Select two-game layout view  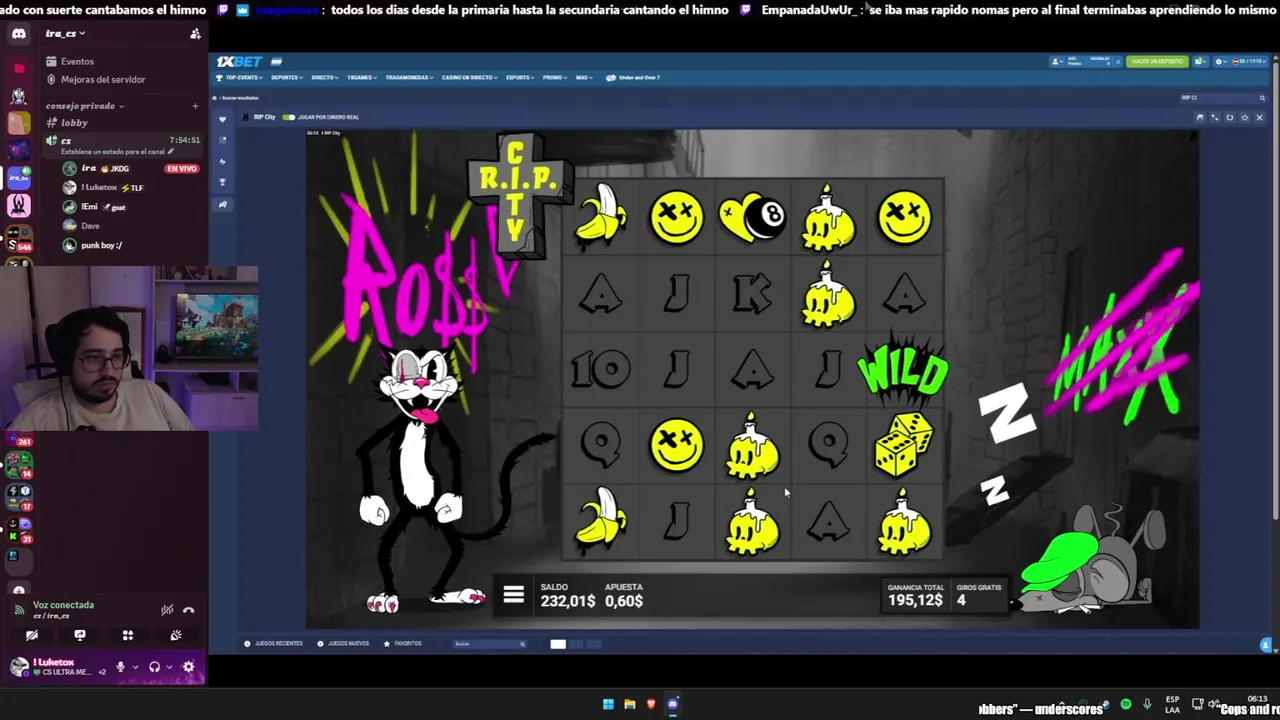pyautogui.click(x=577, y=644)
